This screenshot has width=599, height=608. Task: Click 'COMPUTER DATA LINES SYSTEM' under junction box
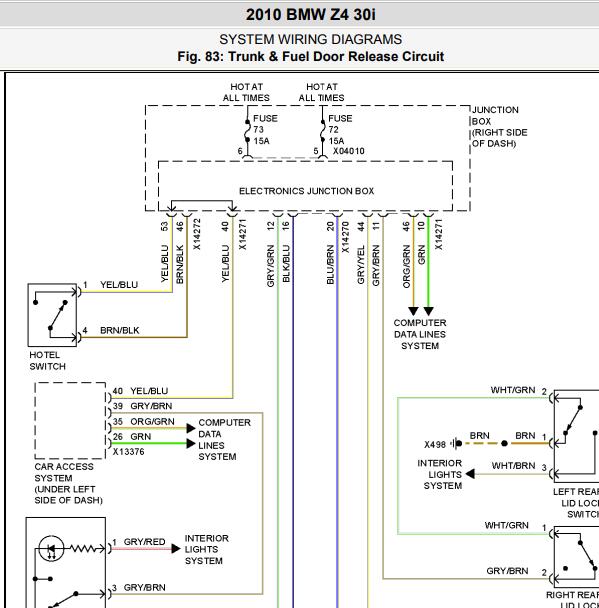[420, 334]
